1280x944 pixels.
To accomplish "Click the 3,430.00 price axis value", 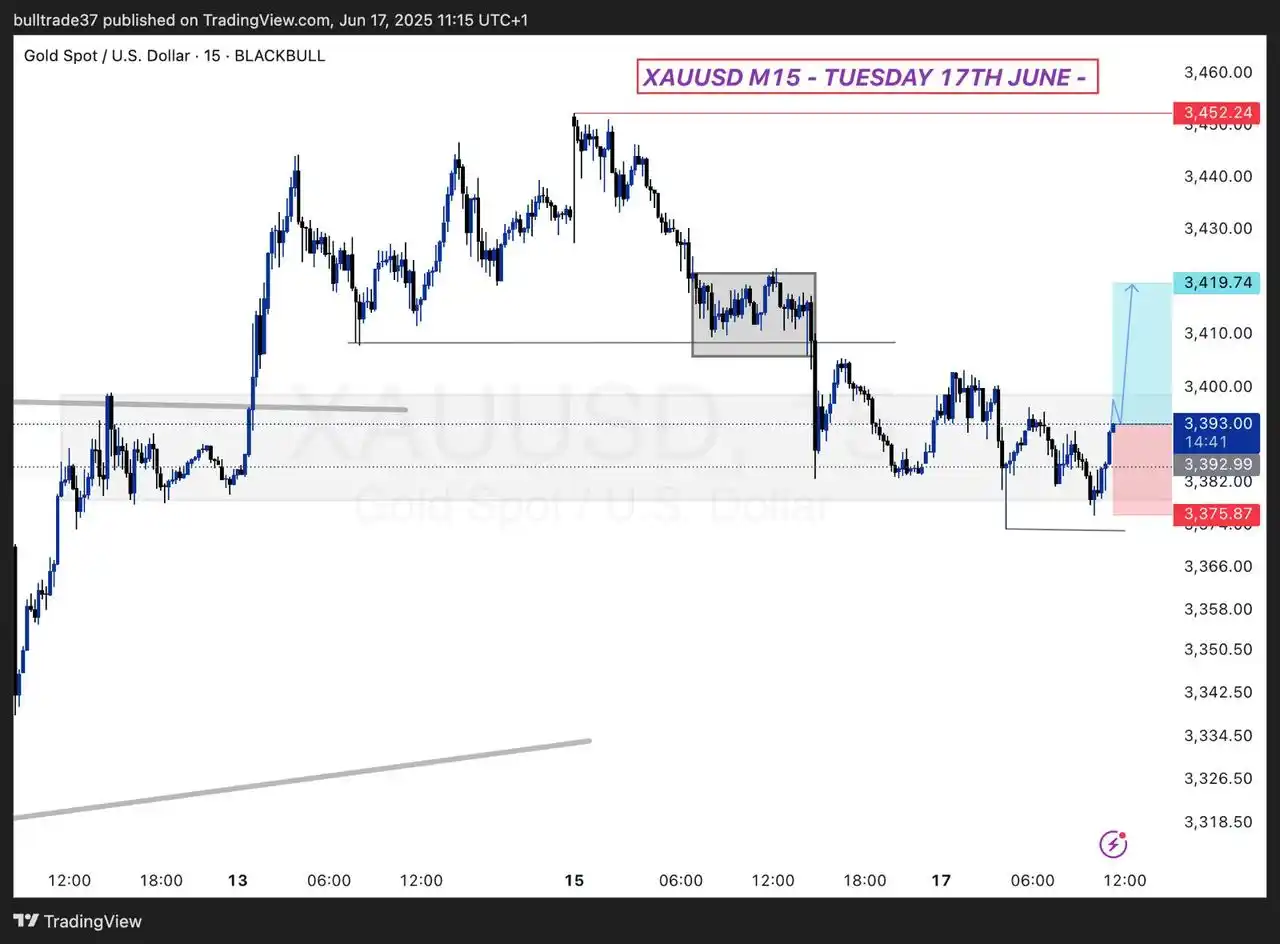I will pyautogui.click(x=1217, y=228).
